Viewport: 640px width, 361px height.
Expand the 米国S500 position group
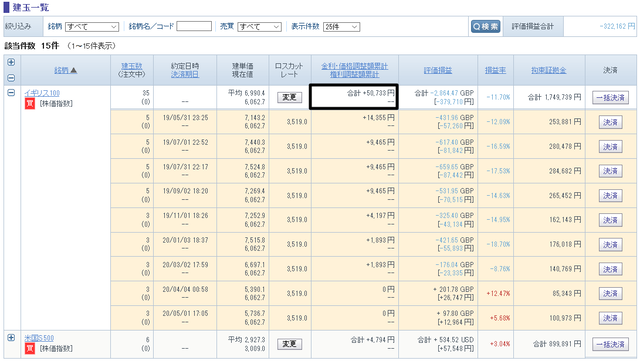11,338
